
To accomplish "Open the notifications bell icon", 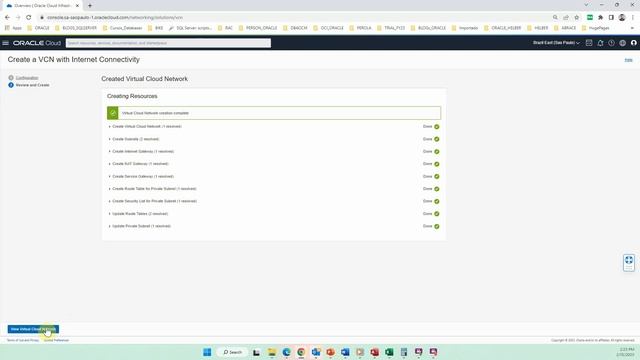I will point(600,43).
